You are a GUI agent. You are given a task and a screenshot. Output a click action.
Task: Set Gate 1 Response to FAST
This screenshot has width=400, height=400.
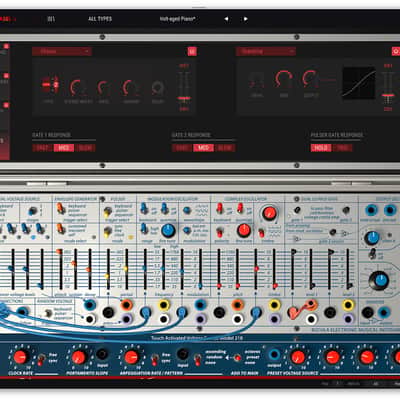click(x=42, y=148)
